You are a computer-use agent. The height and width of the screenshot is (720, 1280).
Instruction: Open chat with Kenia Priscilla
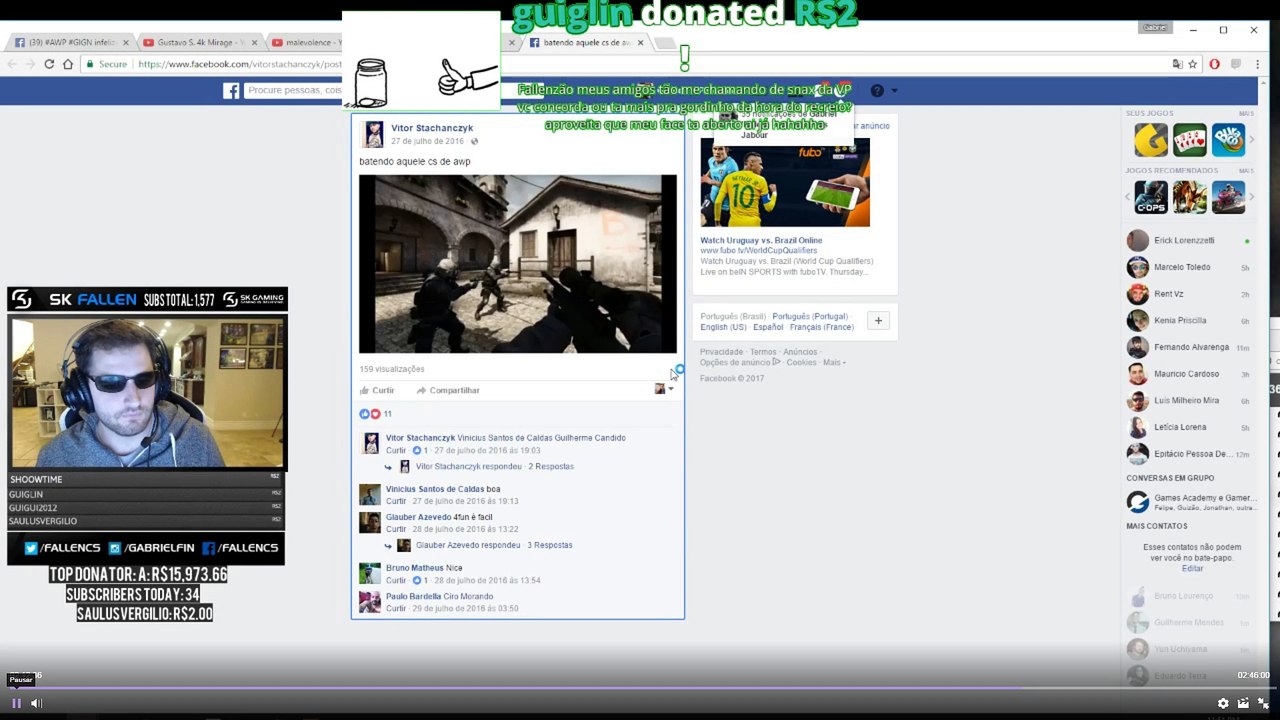pos(1189,321)
